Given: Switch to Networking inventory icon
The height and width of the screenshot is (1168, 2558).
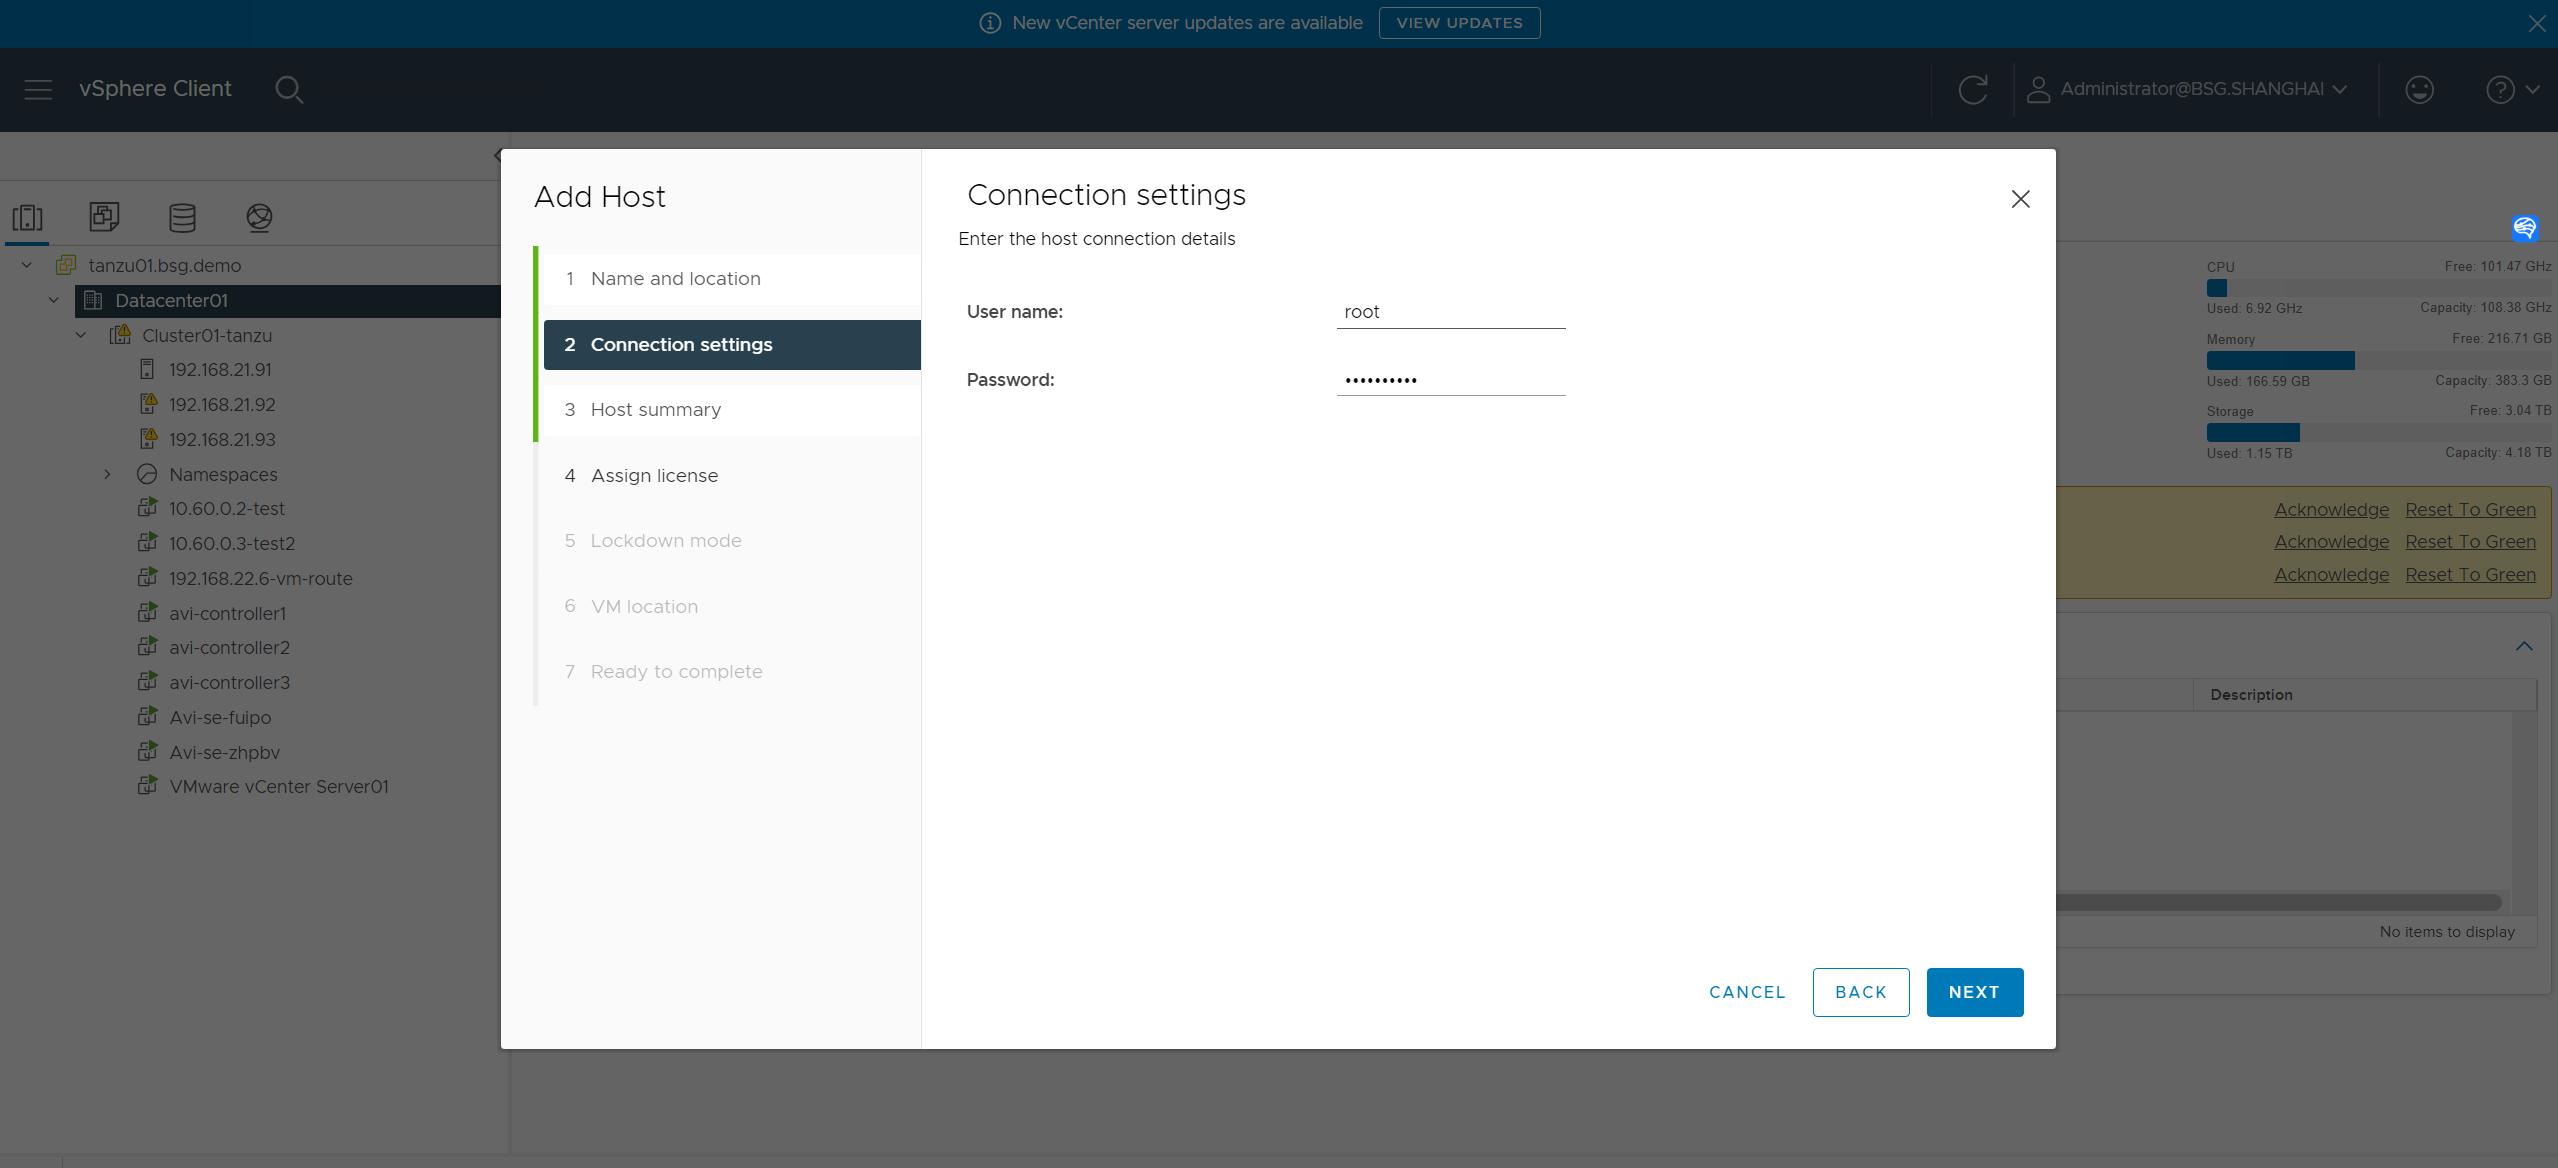Looking at the screenshot, I should [x=259, y=217].
